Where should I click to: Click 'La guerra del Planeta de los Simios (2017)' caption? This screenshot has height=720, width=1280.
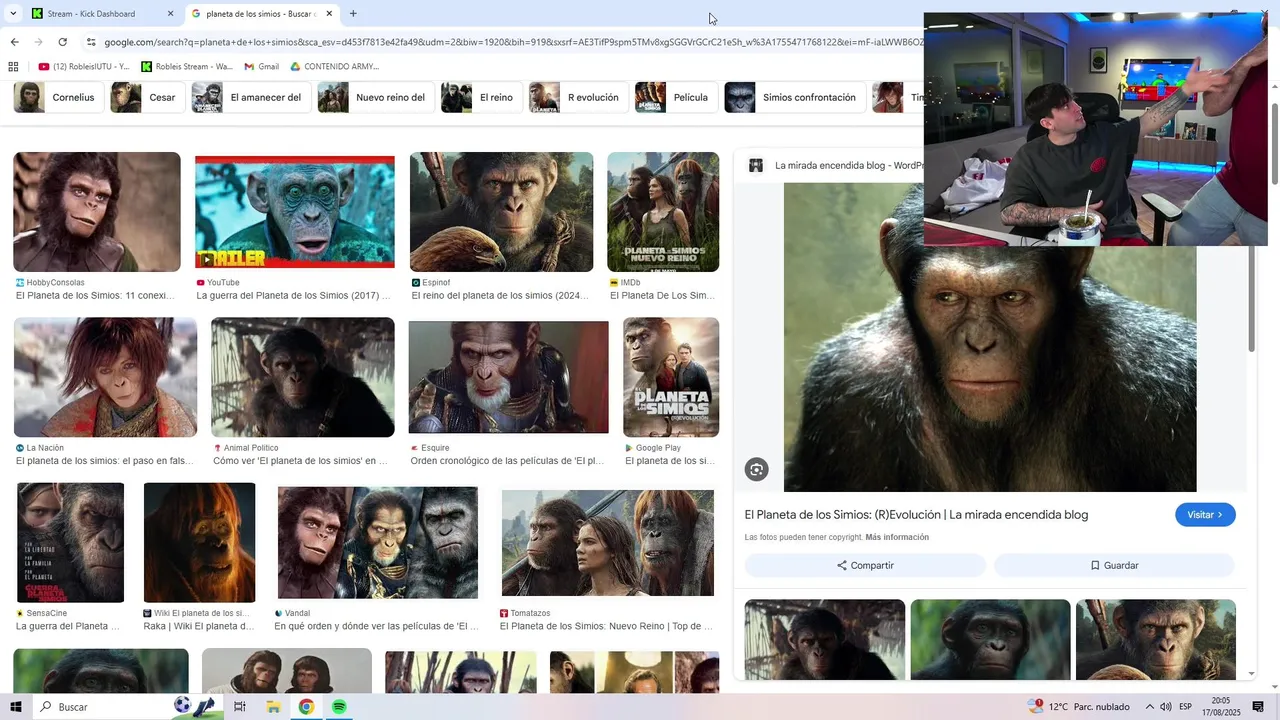[293, 296]
